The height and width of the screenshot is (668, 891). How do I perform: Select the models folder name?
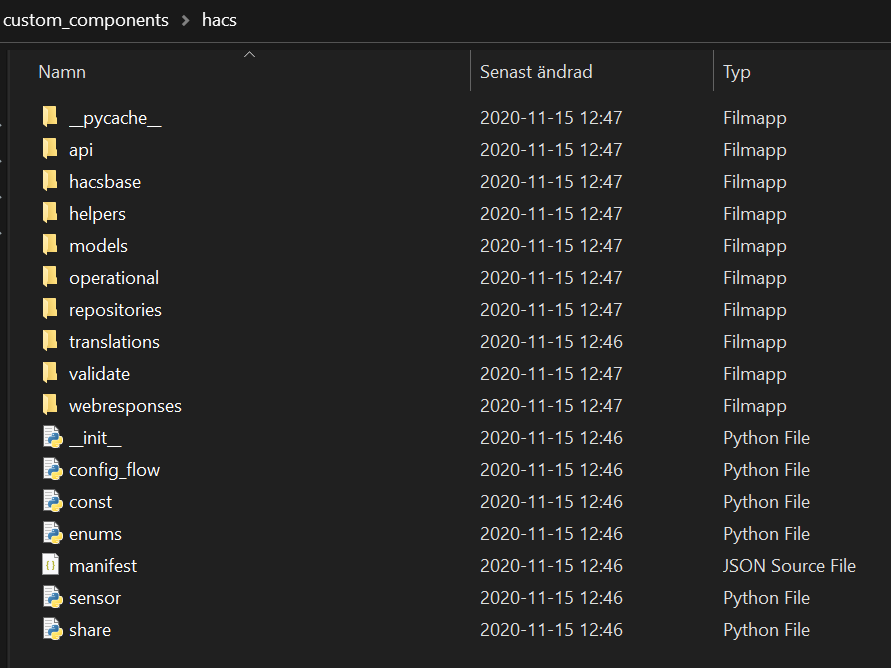point(98,246)
